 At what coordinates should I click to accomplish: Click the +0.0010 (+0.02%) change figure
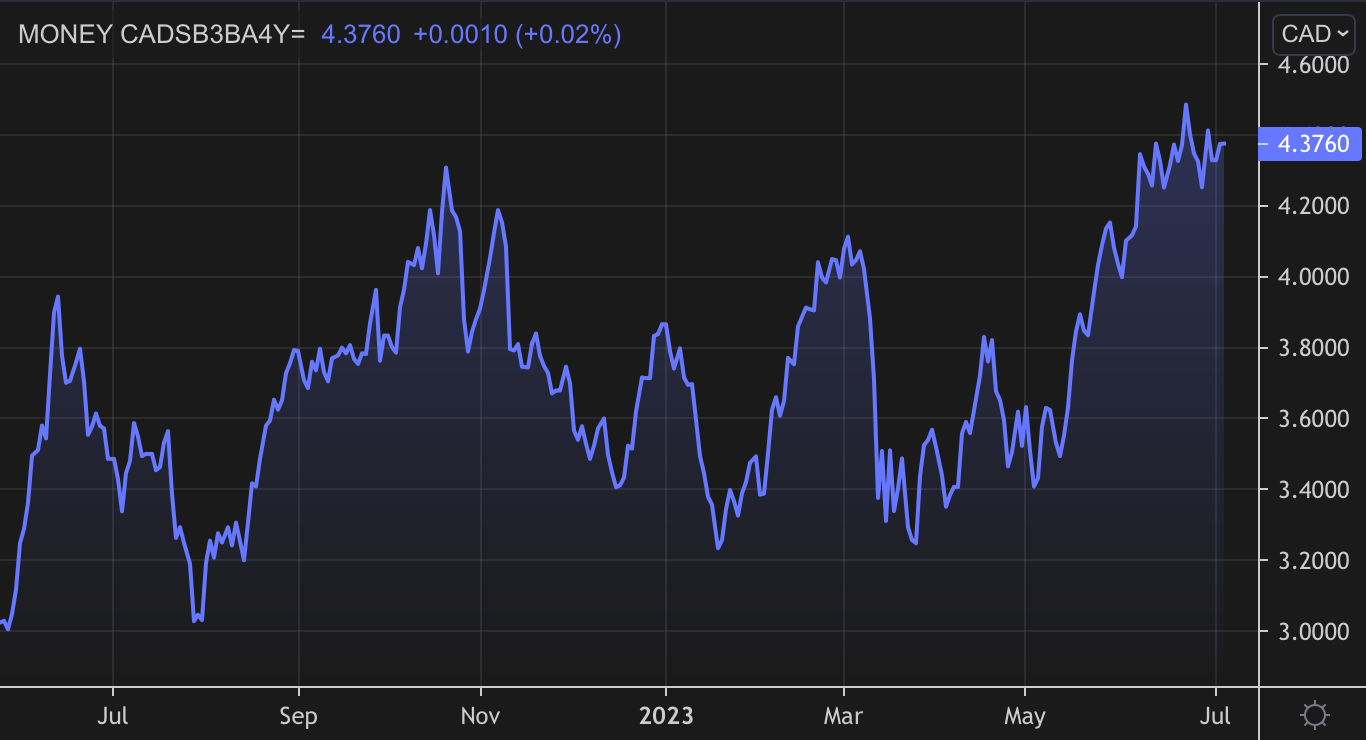point(515,34)
